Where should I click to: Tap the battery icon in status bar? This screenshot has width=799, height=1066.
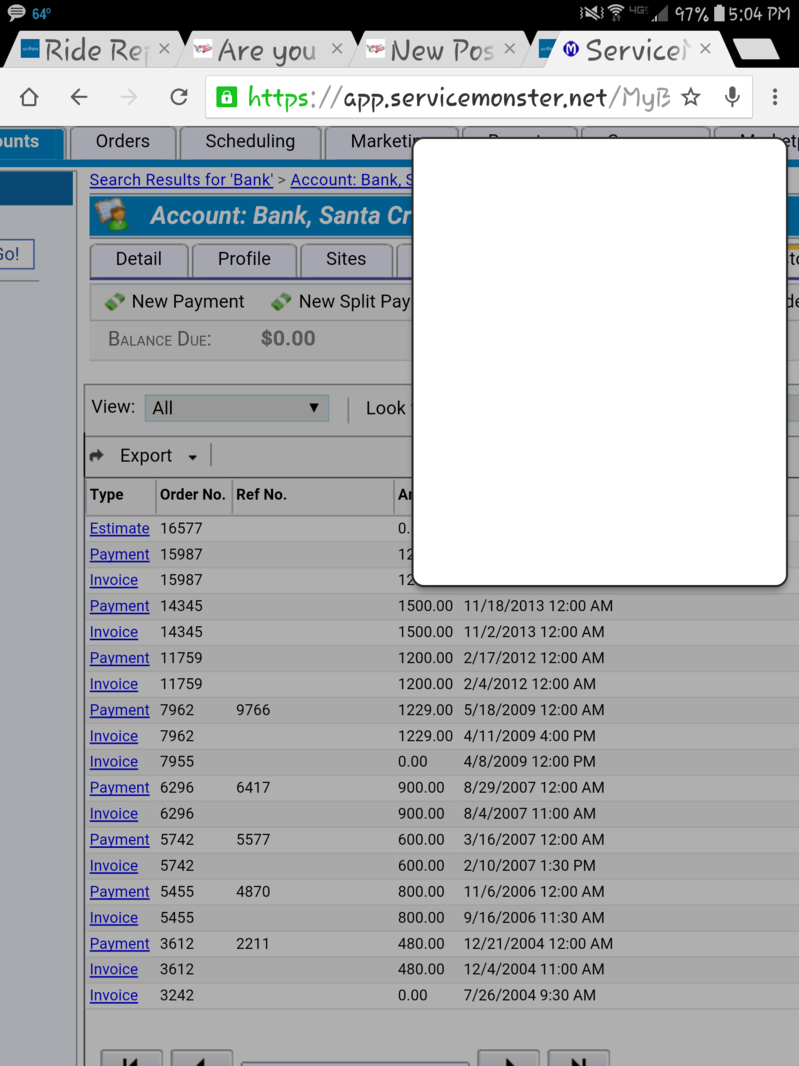tap(719, 14)
